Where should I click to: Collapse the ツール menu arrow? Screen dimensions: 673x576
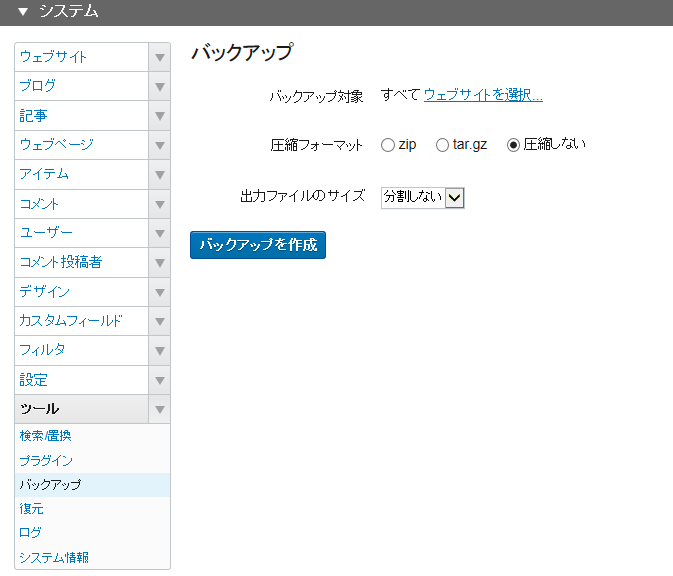[160, 409]
